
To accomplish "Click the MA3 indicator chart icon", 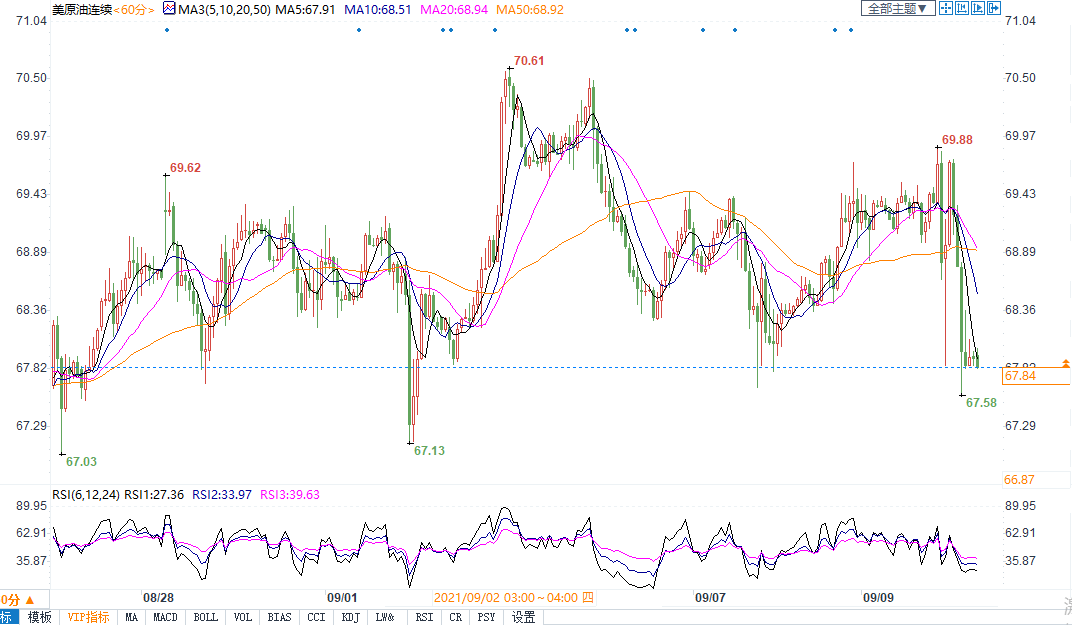I will coord(169,8).
